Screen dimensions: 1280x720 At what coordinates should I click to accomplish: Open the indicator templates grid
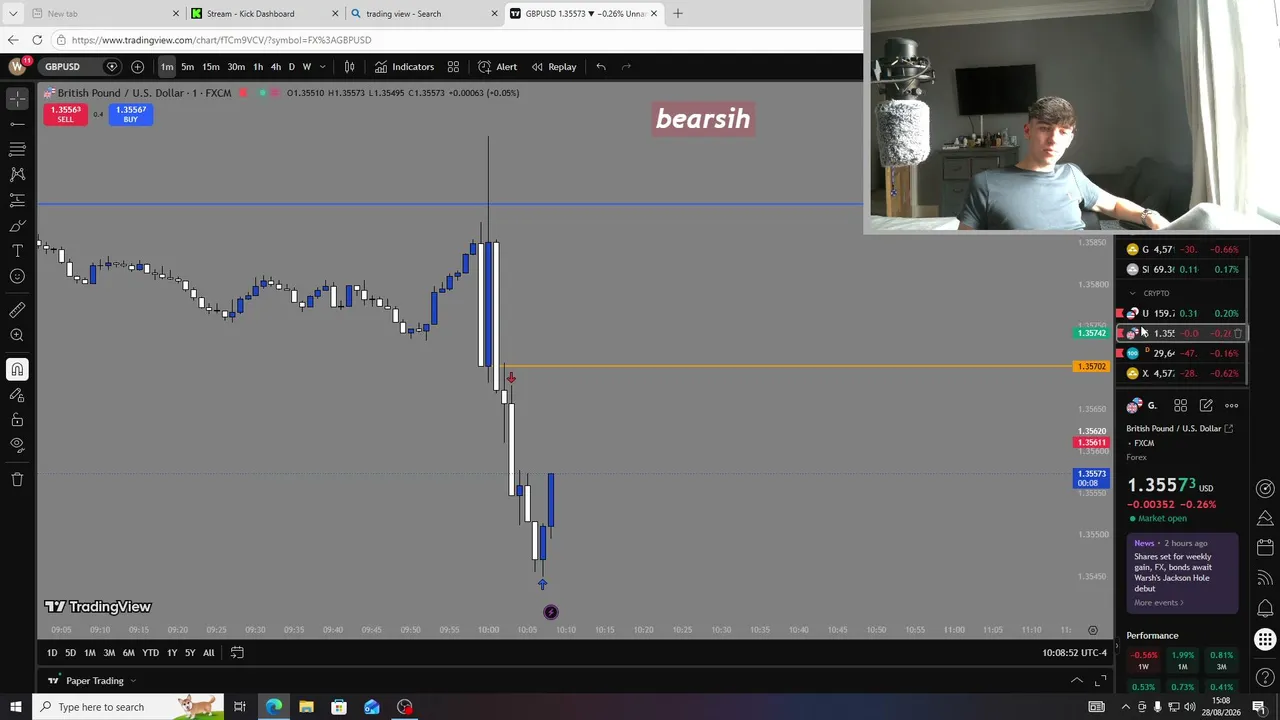coord(453,67)
